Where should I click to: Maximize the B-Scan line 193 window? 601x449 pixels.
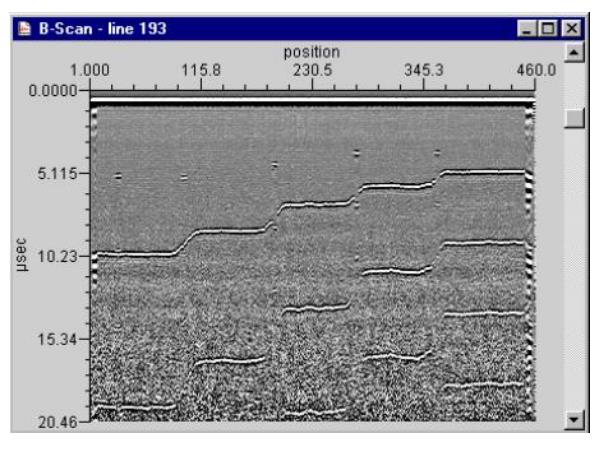coord(547,29)
